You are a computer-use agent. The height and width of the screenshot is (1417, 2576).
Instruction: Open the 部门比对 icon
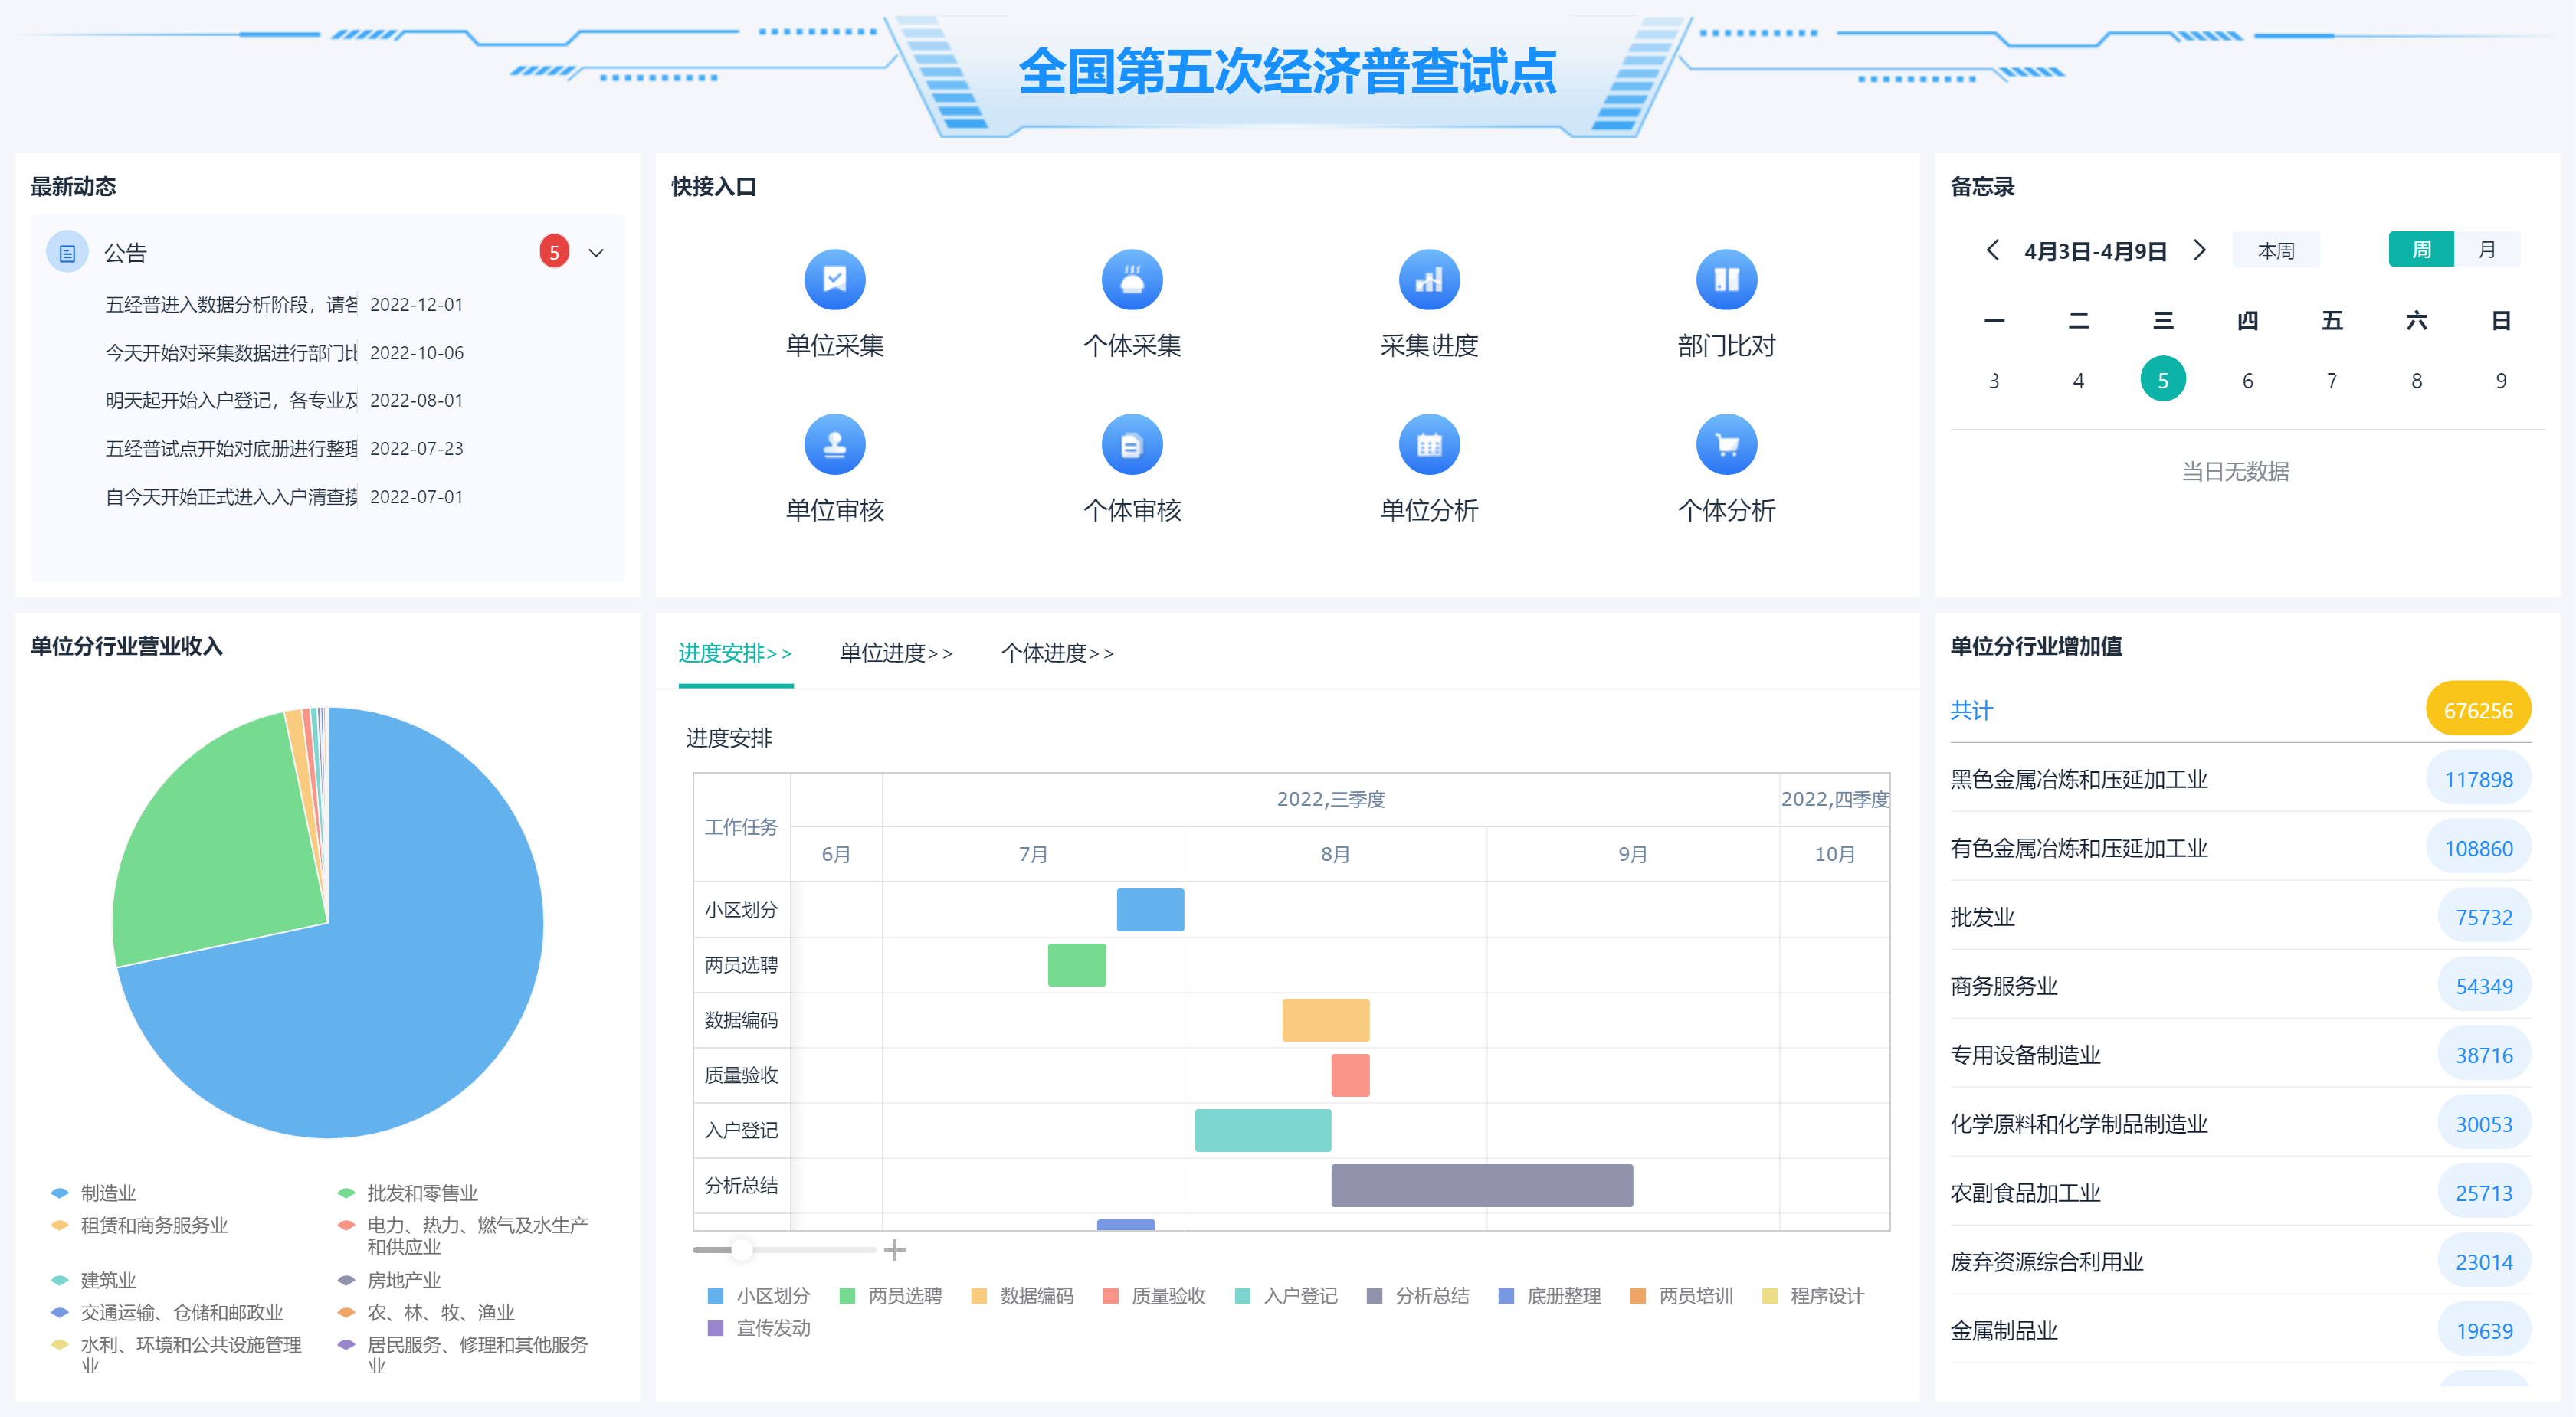[x=1726, y=279]
